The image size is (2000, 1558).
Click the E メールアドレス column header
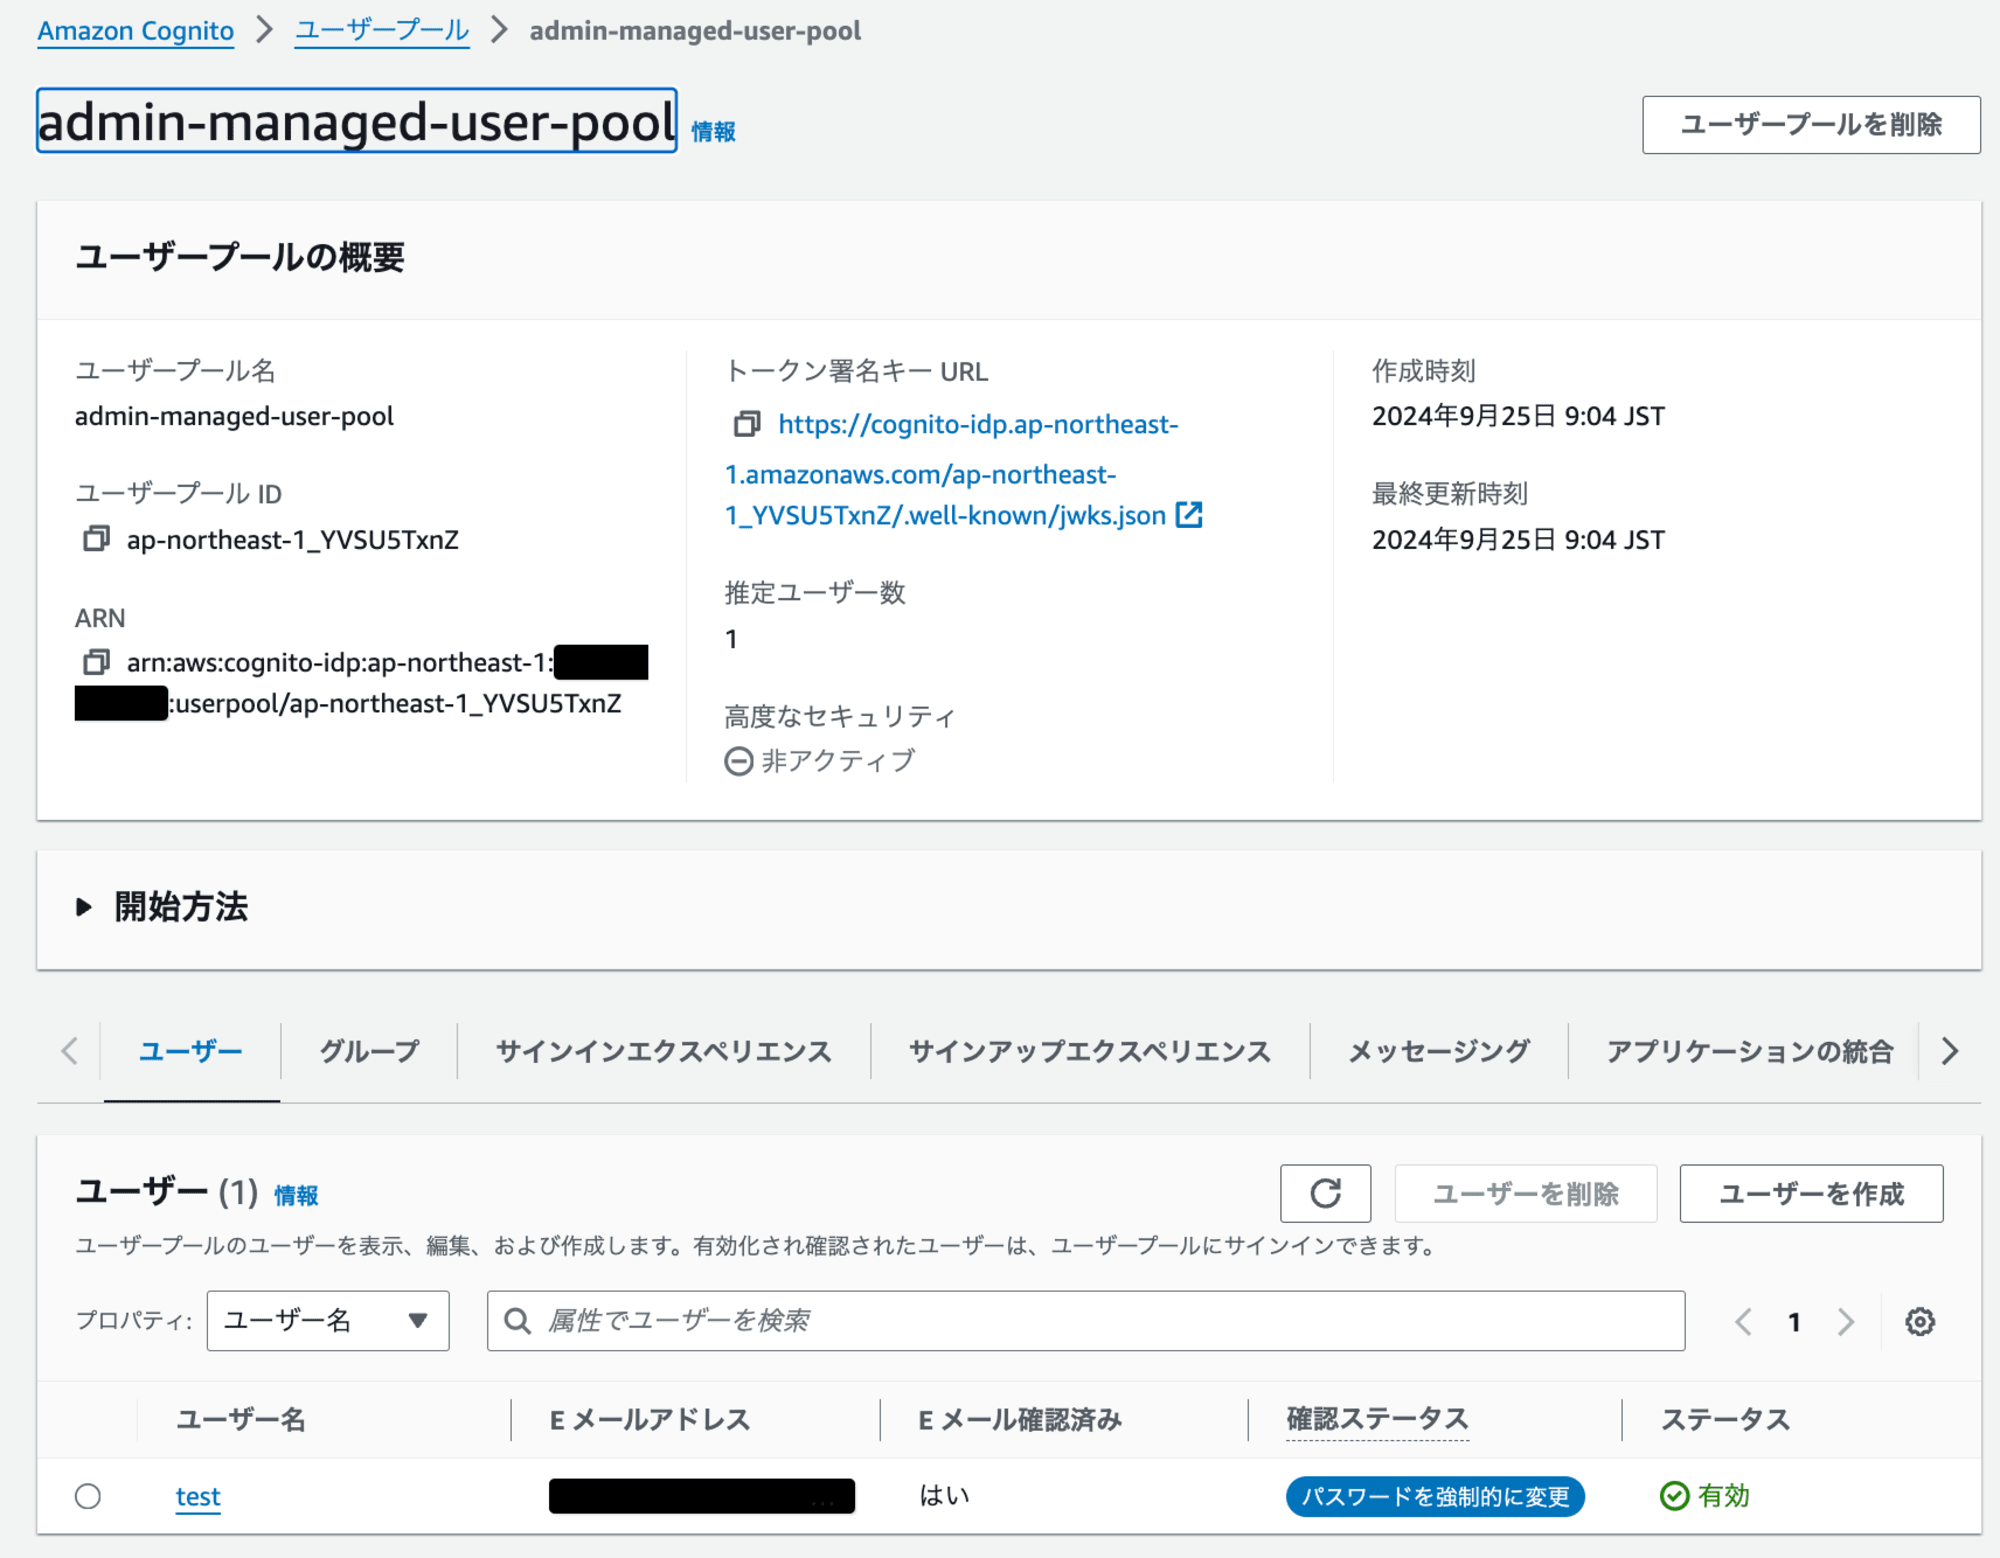tap(650, 1419)
